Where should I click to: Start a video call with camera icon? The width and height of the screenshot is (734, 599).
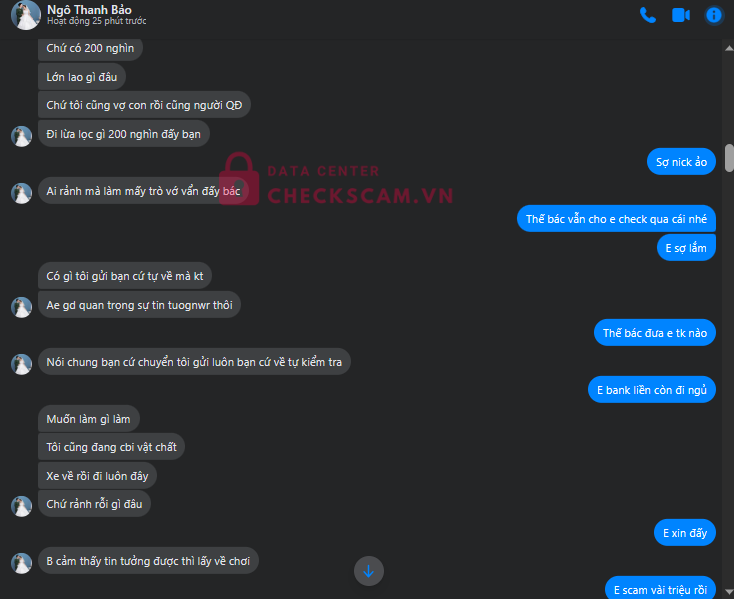pyautogui.click(x=681, y=15)
